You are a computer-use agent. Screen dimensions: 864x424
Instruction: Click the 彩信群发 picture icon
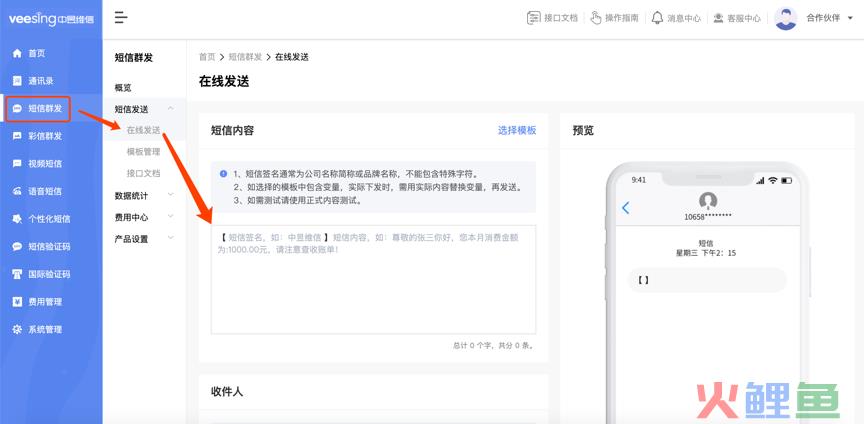coord(17,136)
